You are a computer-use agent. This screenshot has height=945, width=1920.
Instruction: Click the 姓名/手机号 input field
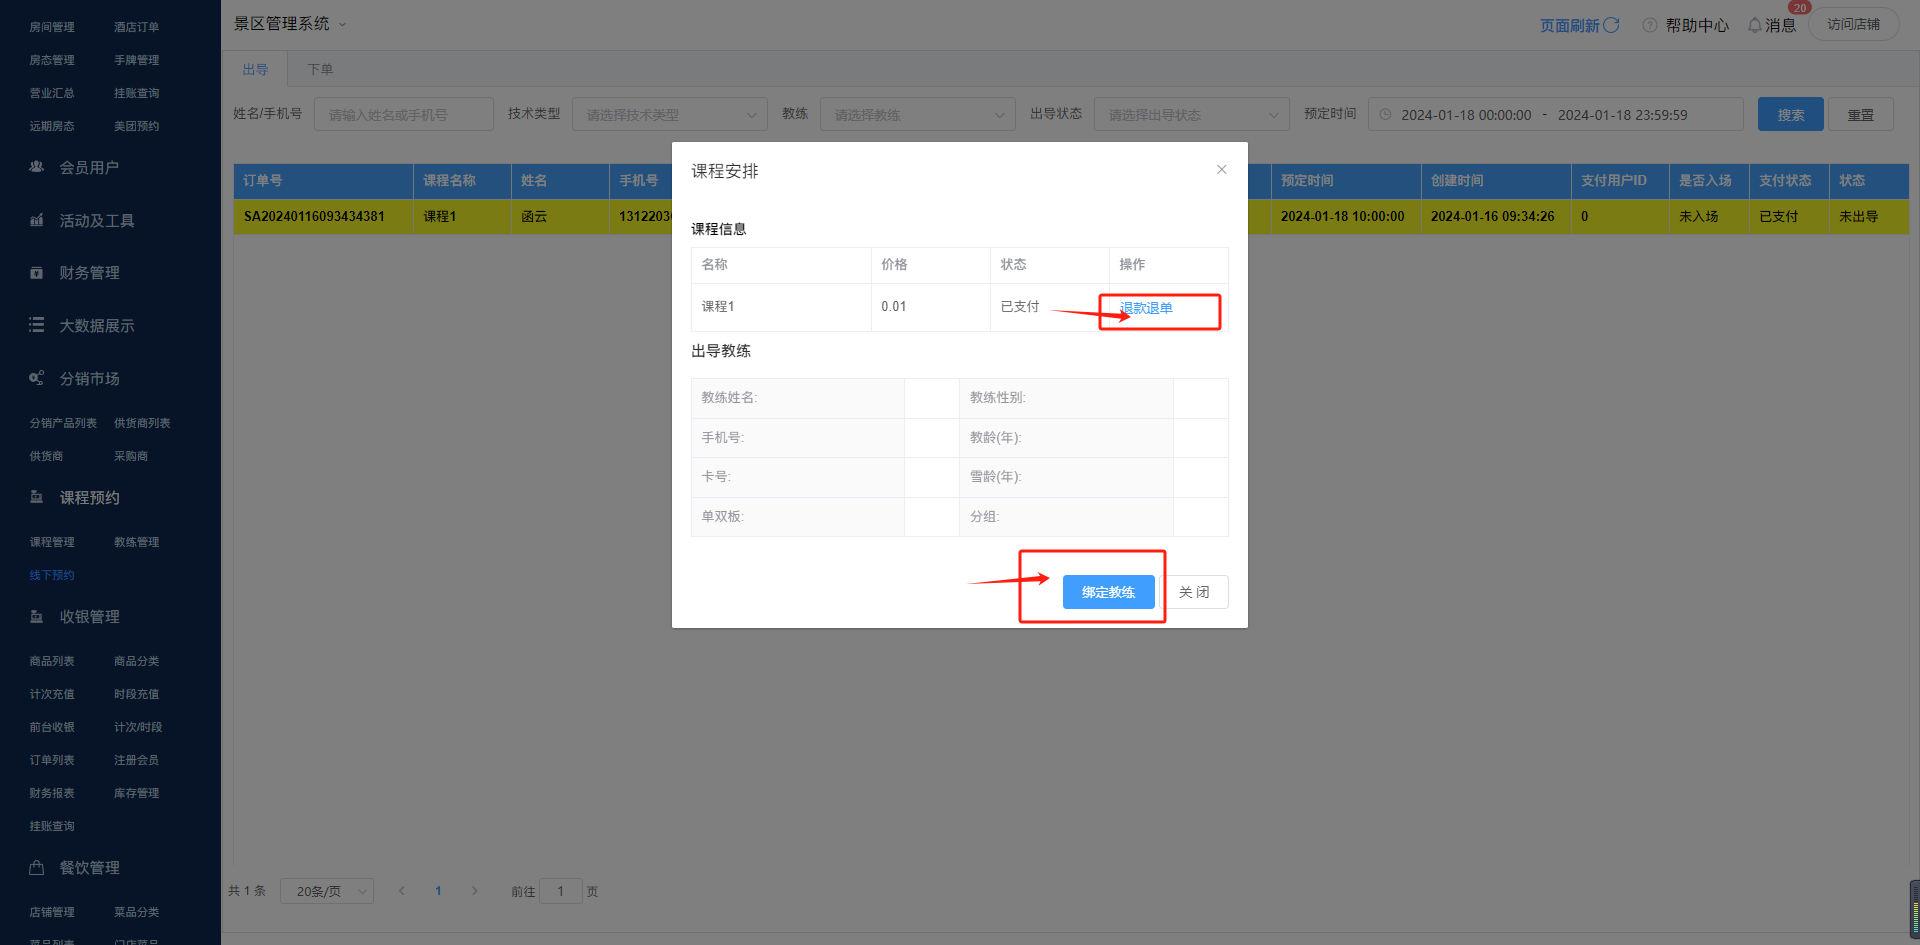[x=403, y=115]
